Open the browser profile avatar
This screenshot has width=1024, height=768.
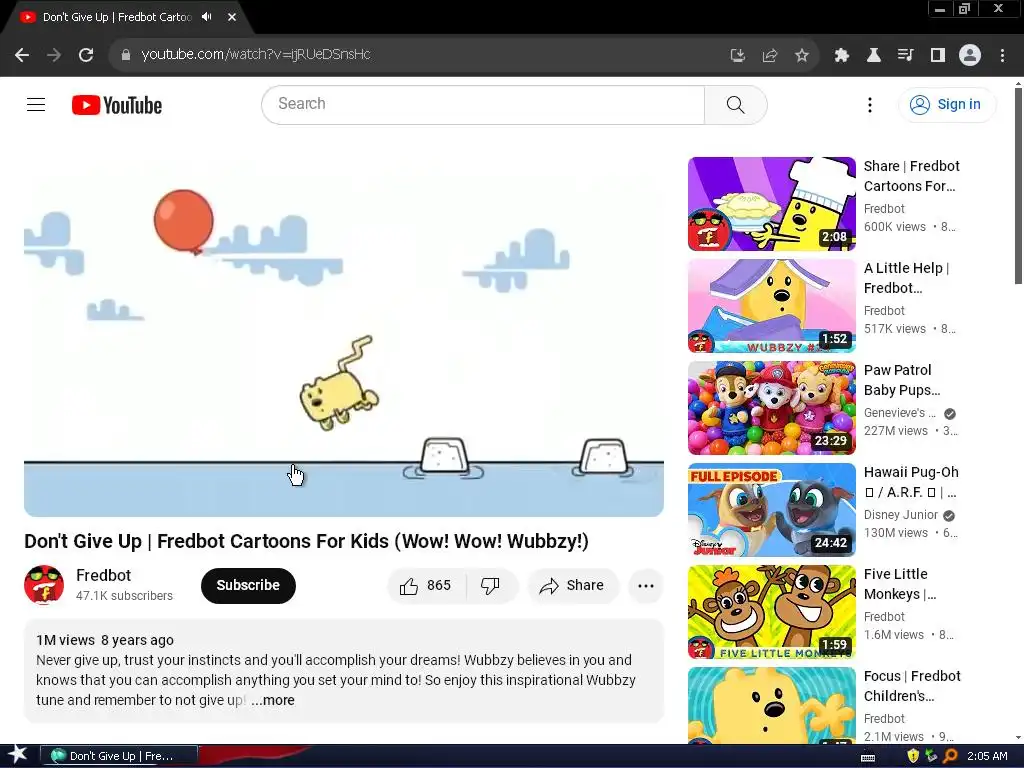[x=970, y=56]
